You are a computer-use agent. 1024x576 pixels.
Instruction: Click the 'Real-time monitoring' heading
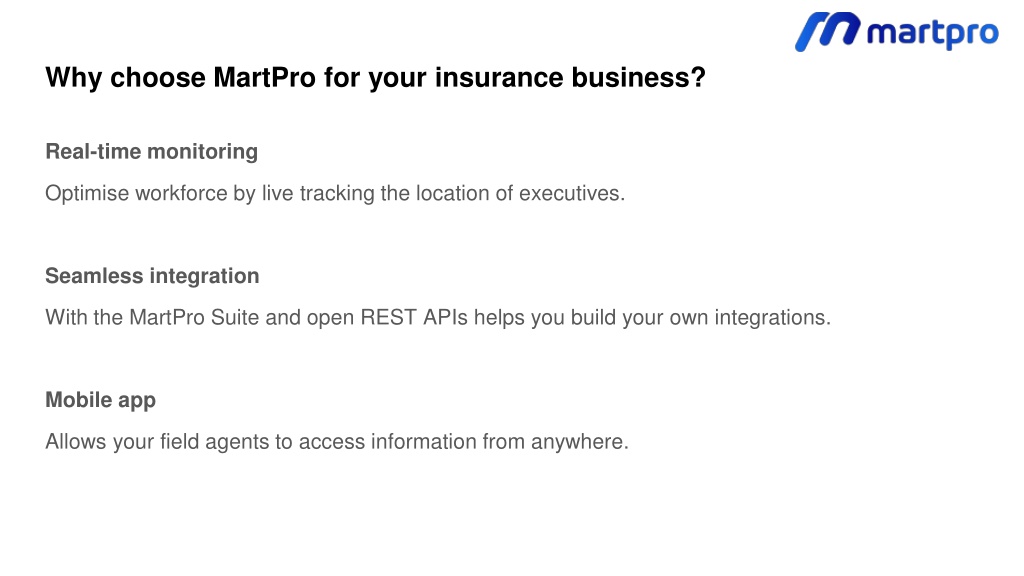(x=152, y=152)
